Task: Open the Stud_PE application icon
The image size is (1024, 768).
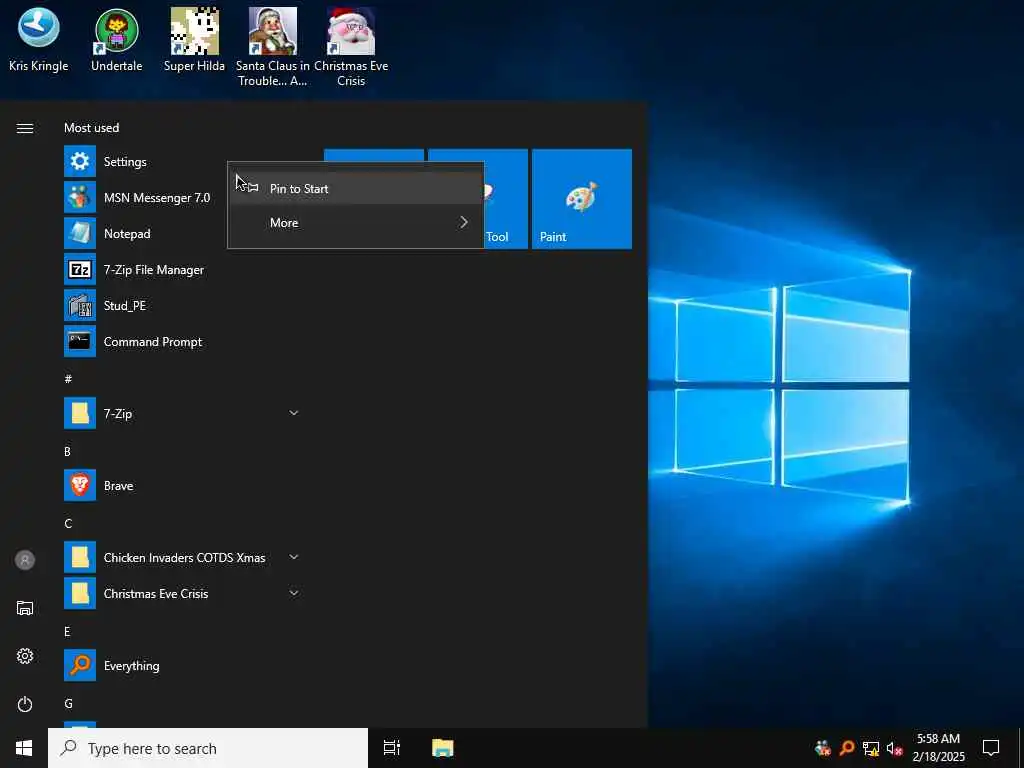Action: (x=80, y=305)
